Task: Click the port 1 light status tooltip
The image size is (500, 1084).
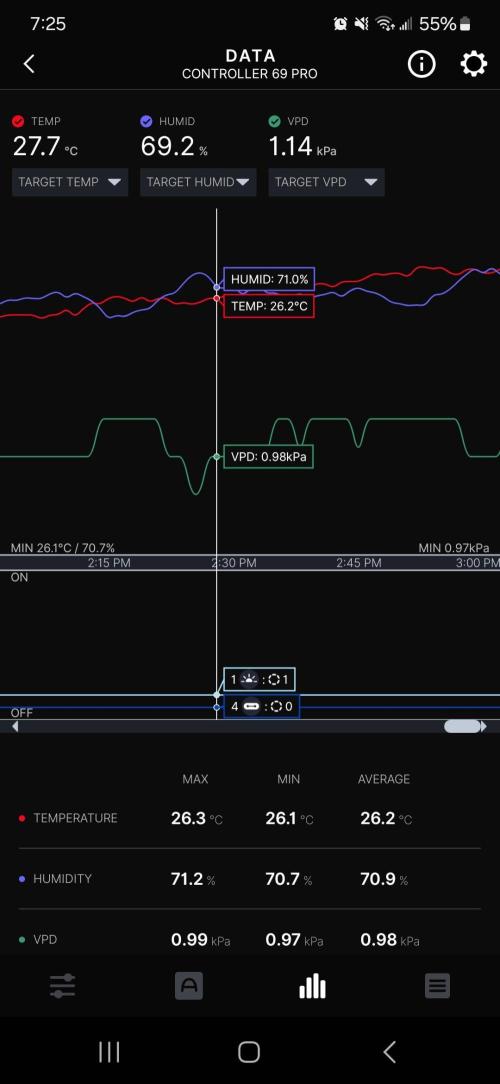Action: tap(259, 680)
